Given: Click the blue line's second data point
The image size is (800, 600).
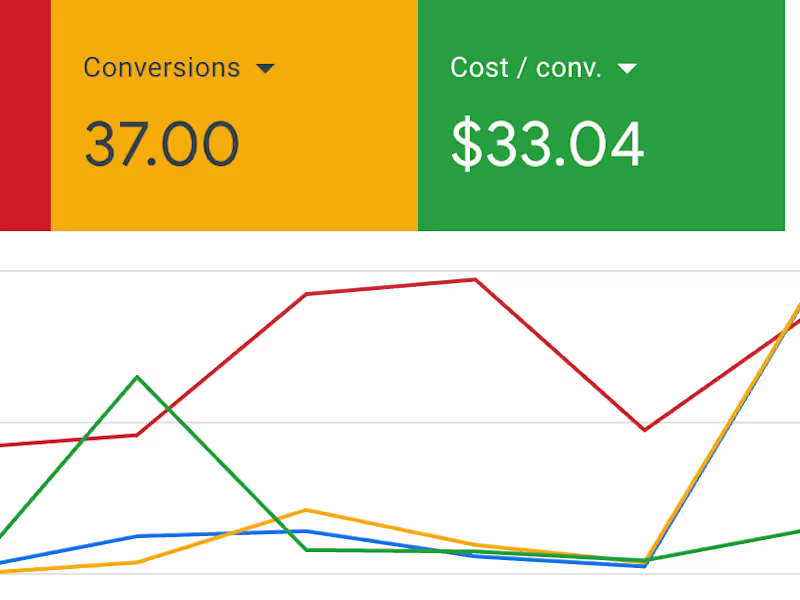Looking at the screenshot, I should (x=138, y=536).
